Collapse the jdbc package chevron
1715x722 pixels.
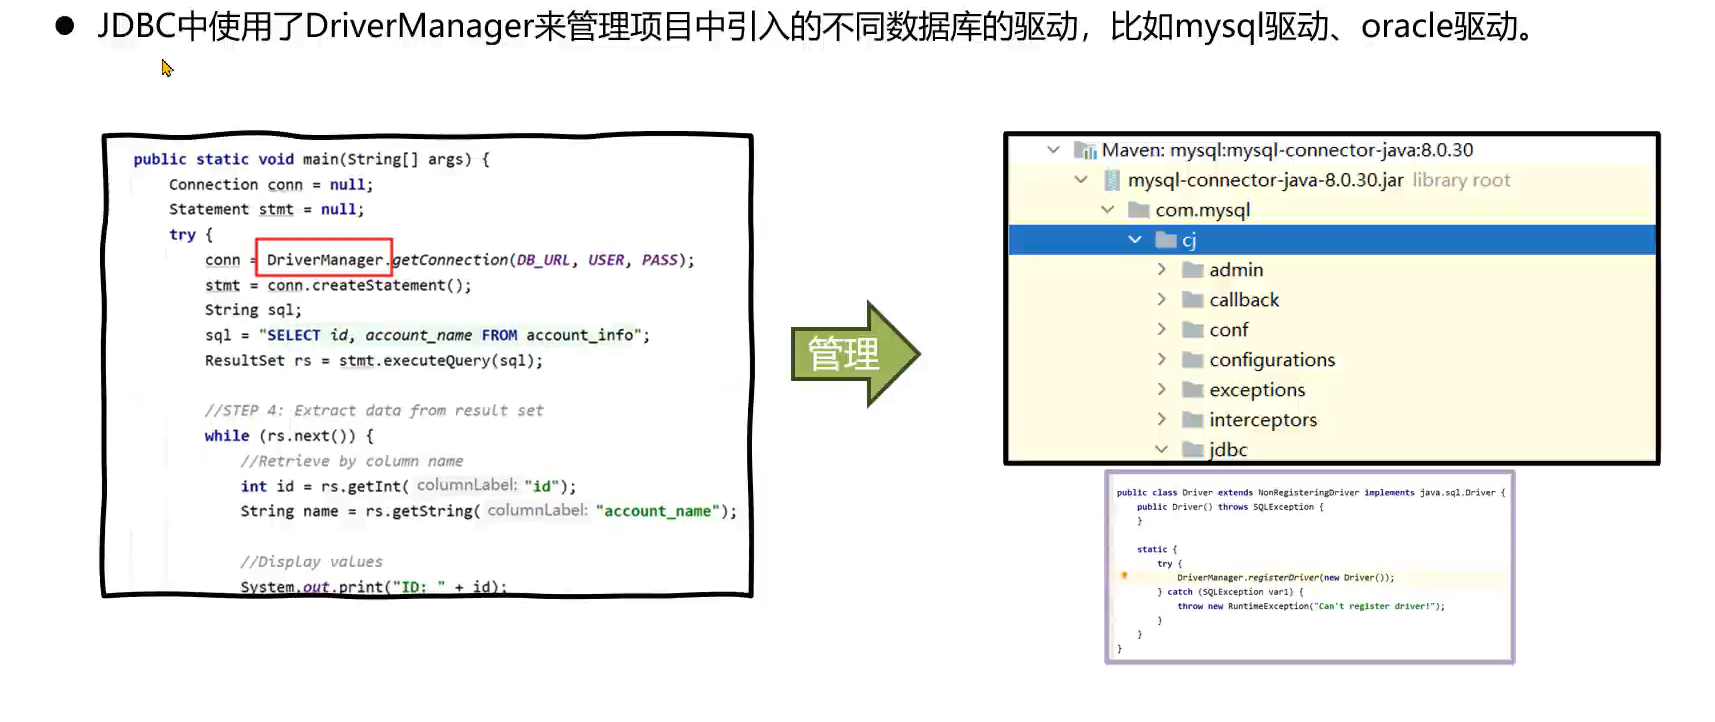coord(1161,450)
